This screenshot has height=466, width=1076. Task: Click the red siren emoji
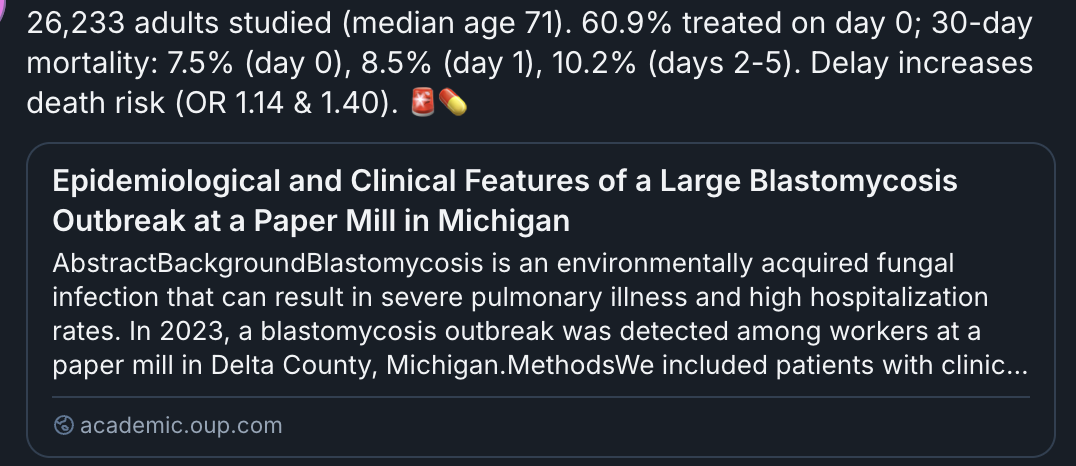pos(422,103)
